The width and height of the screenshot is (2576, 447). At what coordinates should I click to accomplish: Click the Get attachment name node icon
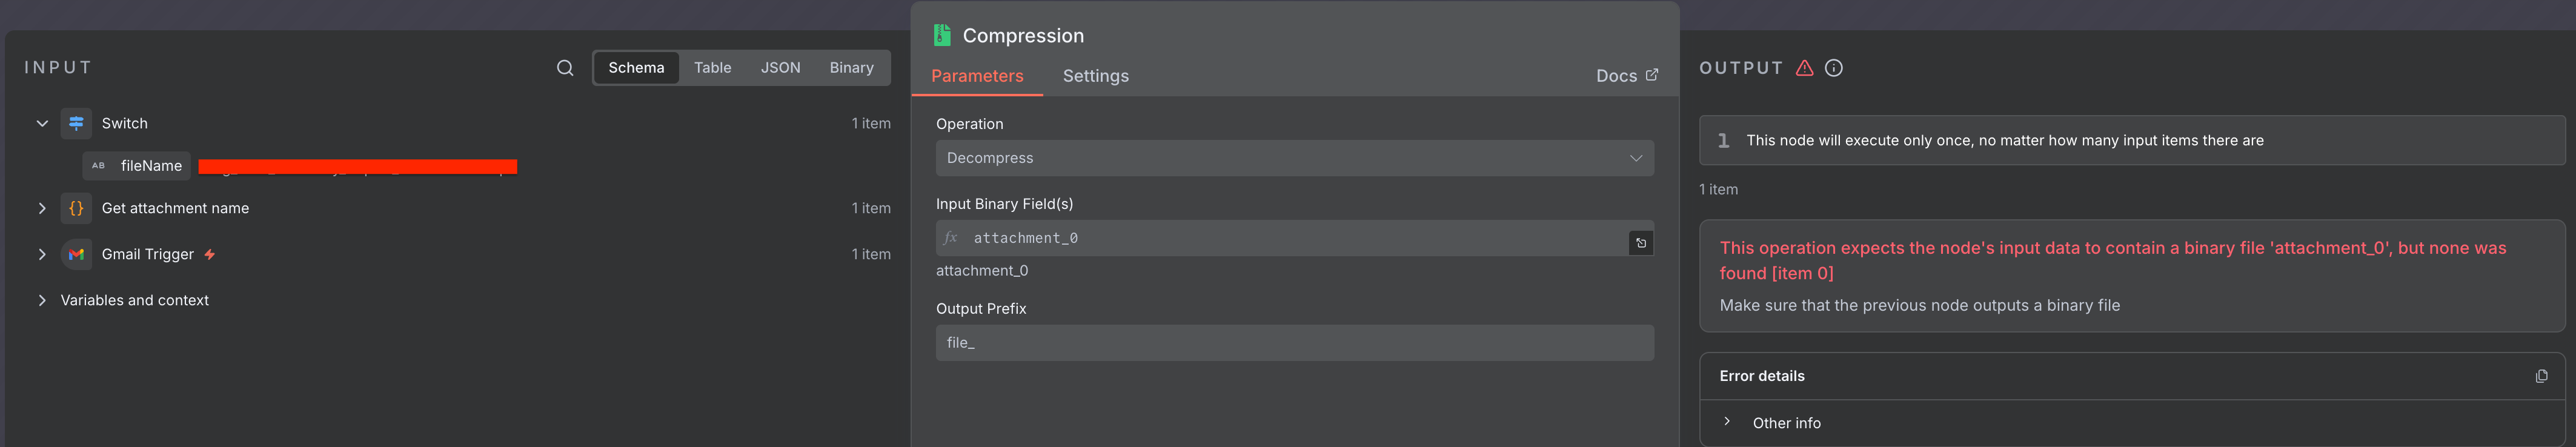(x=76, y=208)
